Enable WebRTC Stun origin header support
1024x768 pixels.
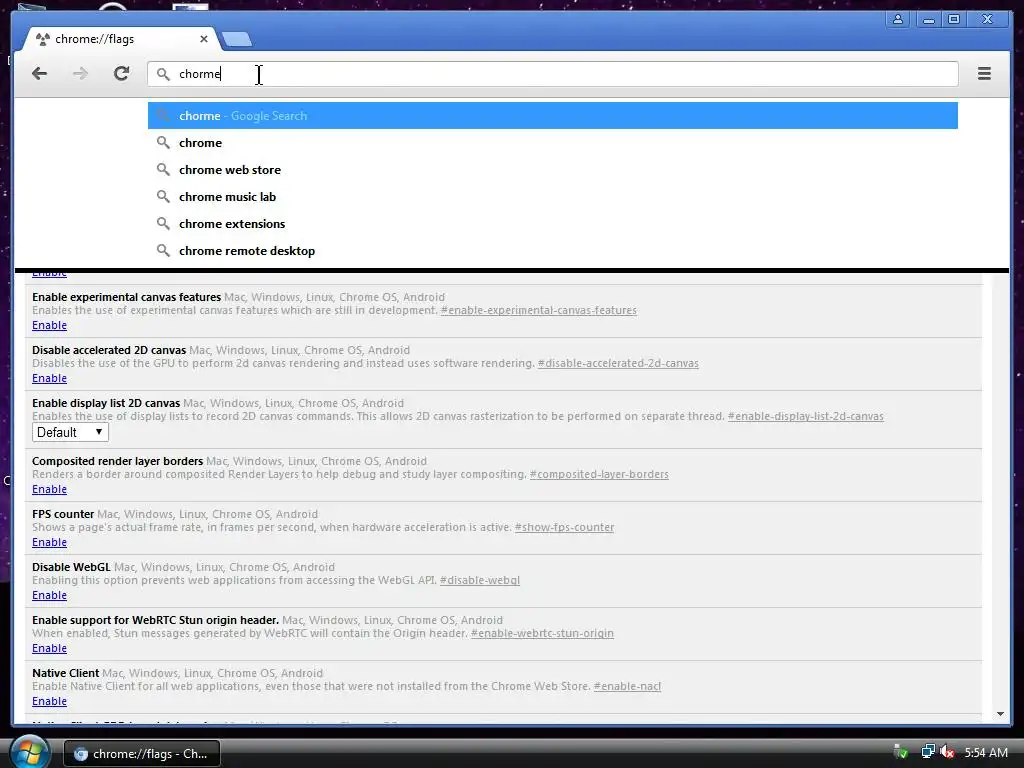50,648
